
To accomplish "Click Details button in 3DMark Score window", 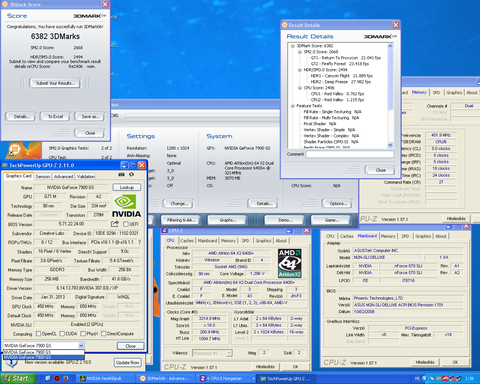I will (x=22, y=116).
